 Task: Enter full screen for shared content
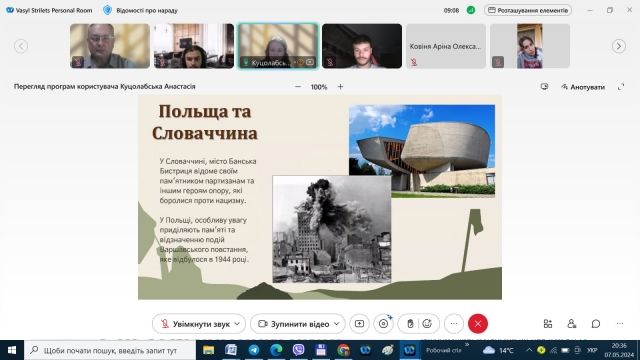(x=621, y=87)
